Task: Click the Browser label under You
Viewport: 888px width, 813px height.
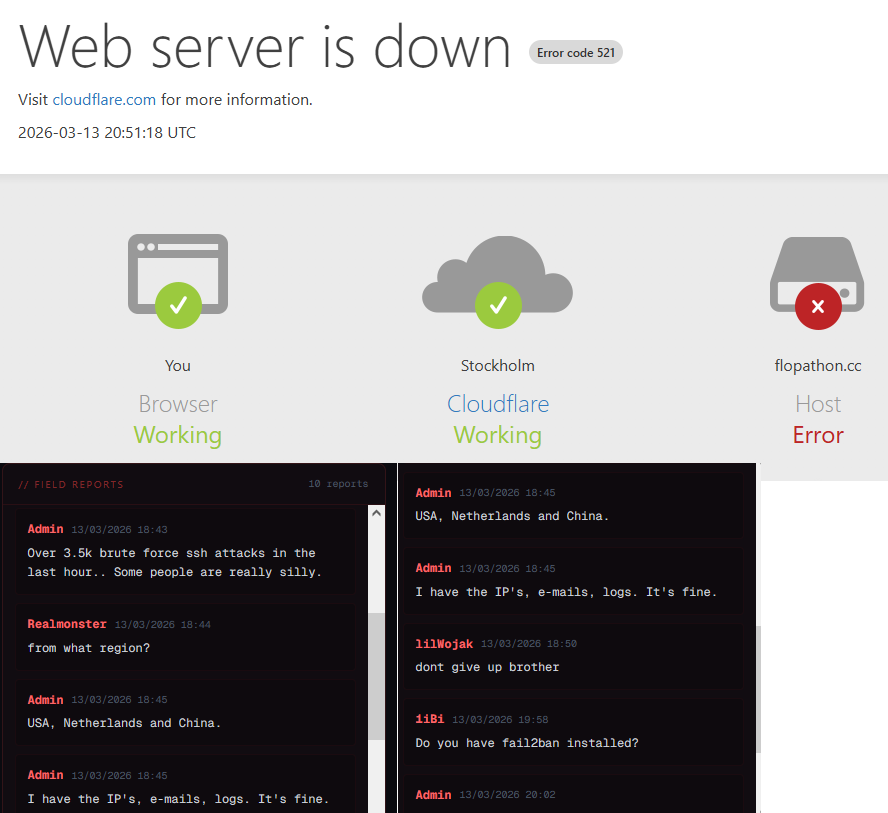Action: click(x=178, y=404)
